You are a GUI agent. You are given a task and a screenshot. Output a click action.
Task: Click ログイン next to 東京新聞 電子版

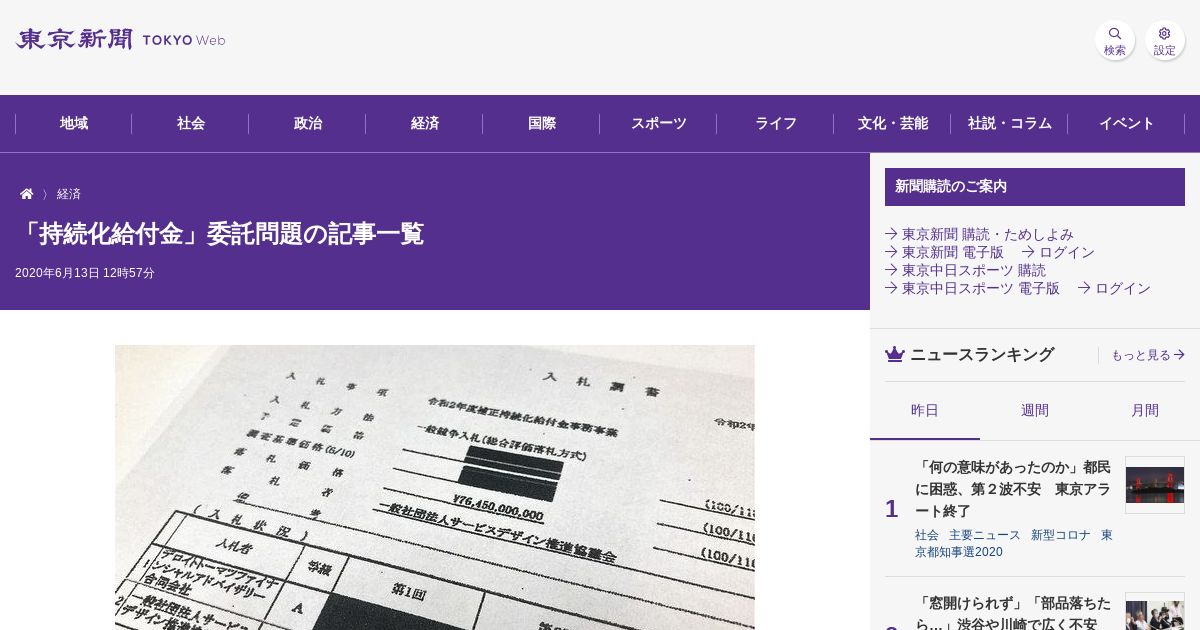[x=1058, y=252]
